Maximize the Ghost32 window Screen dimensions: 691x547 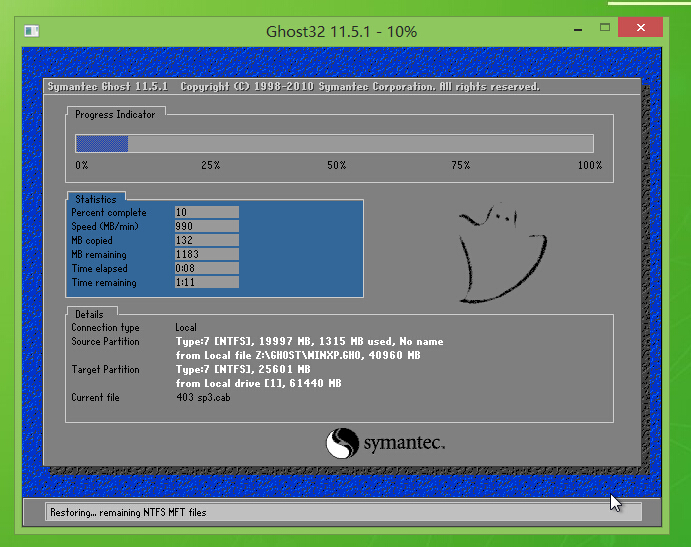[605, 28]
